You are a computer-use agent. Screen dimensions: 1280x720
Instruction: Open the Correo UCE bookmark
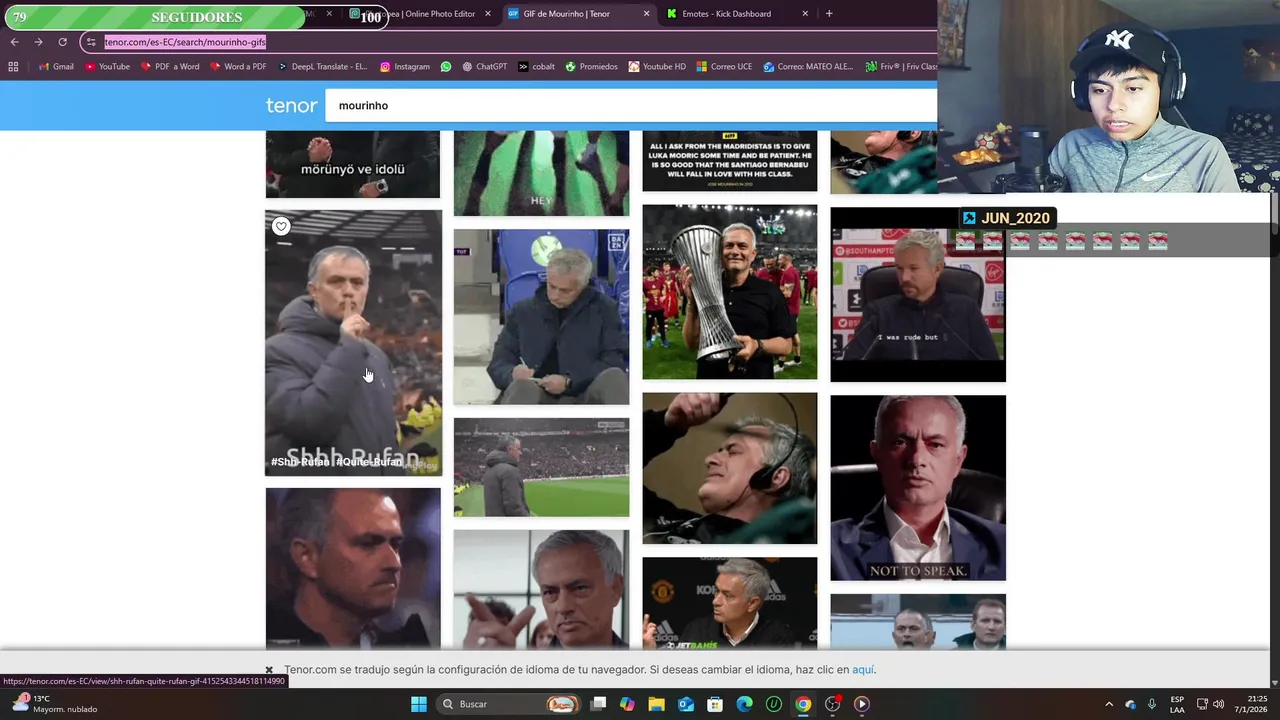(724, 67)
